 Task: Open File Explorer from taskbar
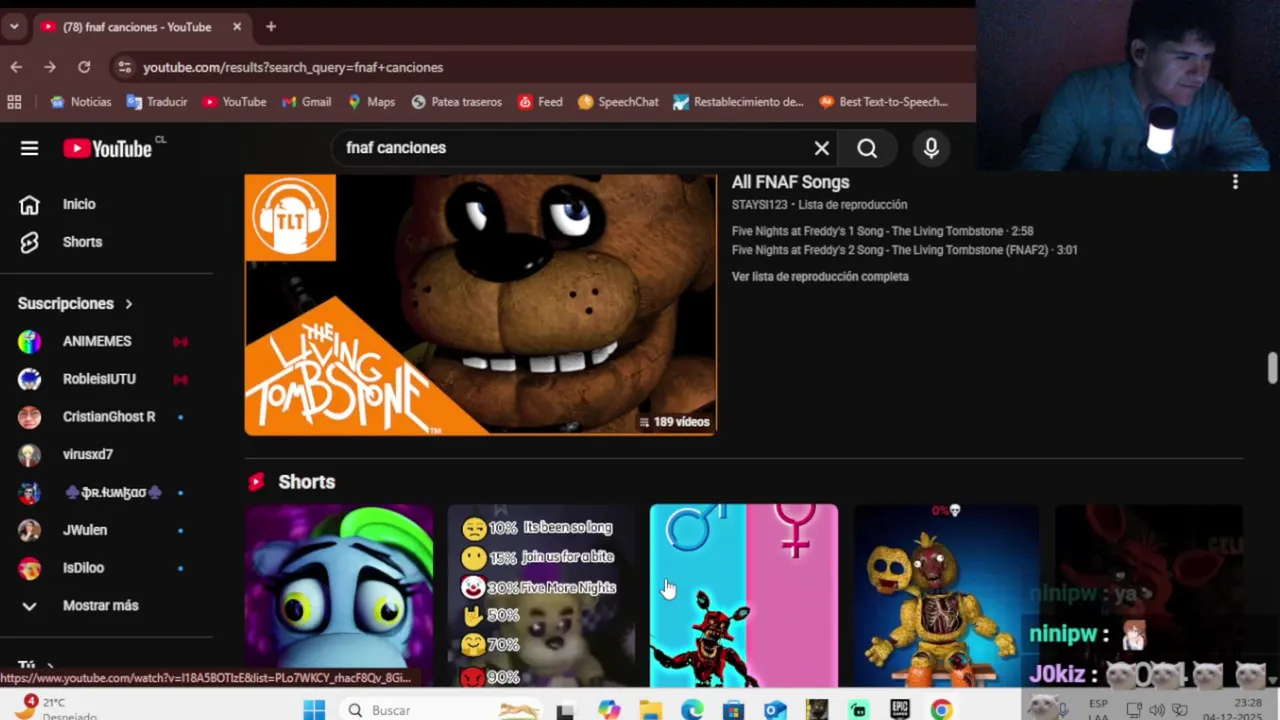(651, 710)
